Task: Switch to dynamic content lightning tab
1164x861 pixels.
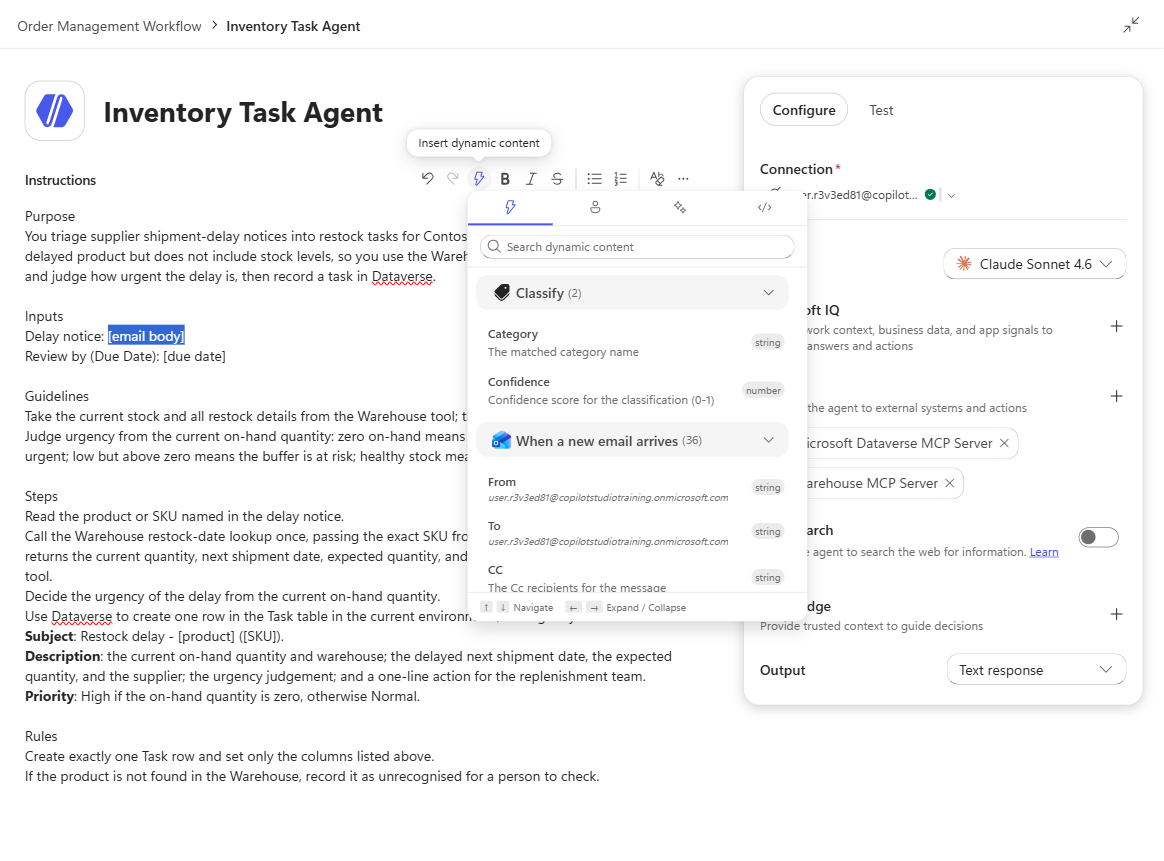Action: click(510, 207)
